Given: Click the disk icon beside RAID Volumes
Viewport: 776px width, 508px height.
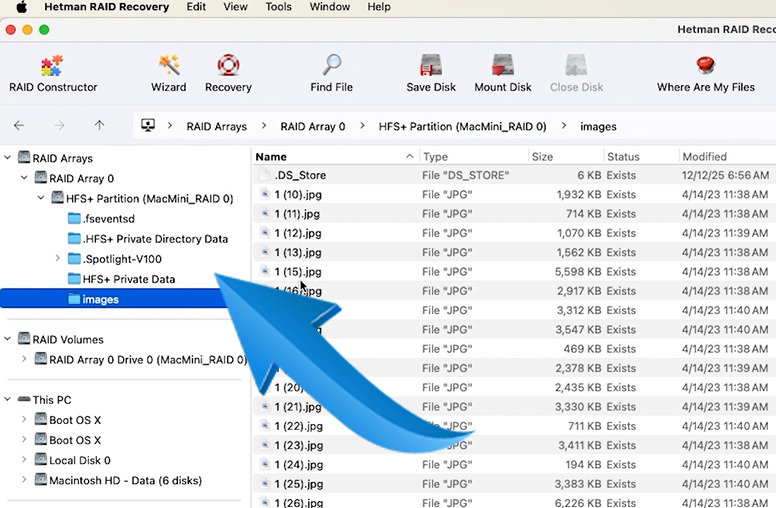Looking at the screenshot, I should (x=24, y=339).
